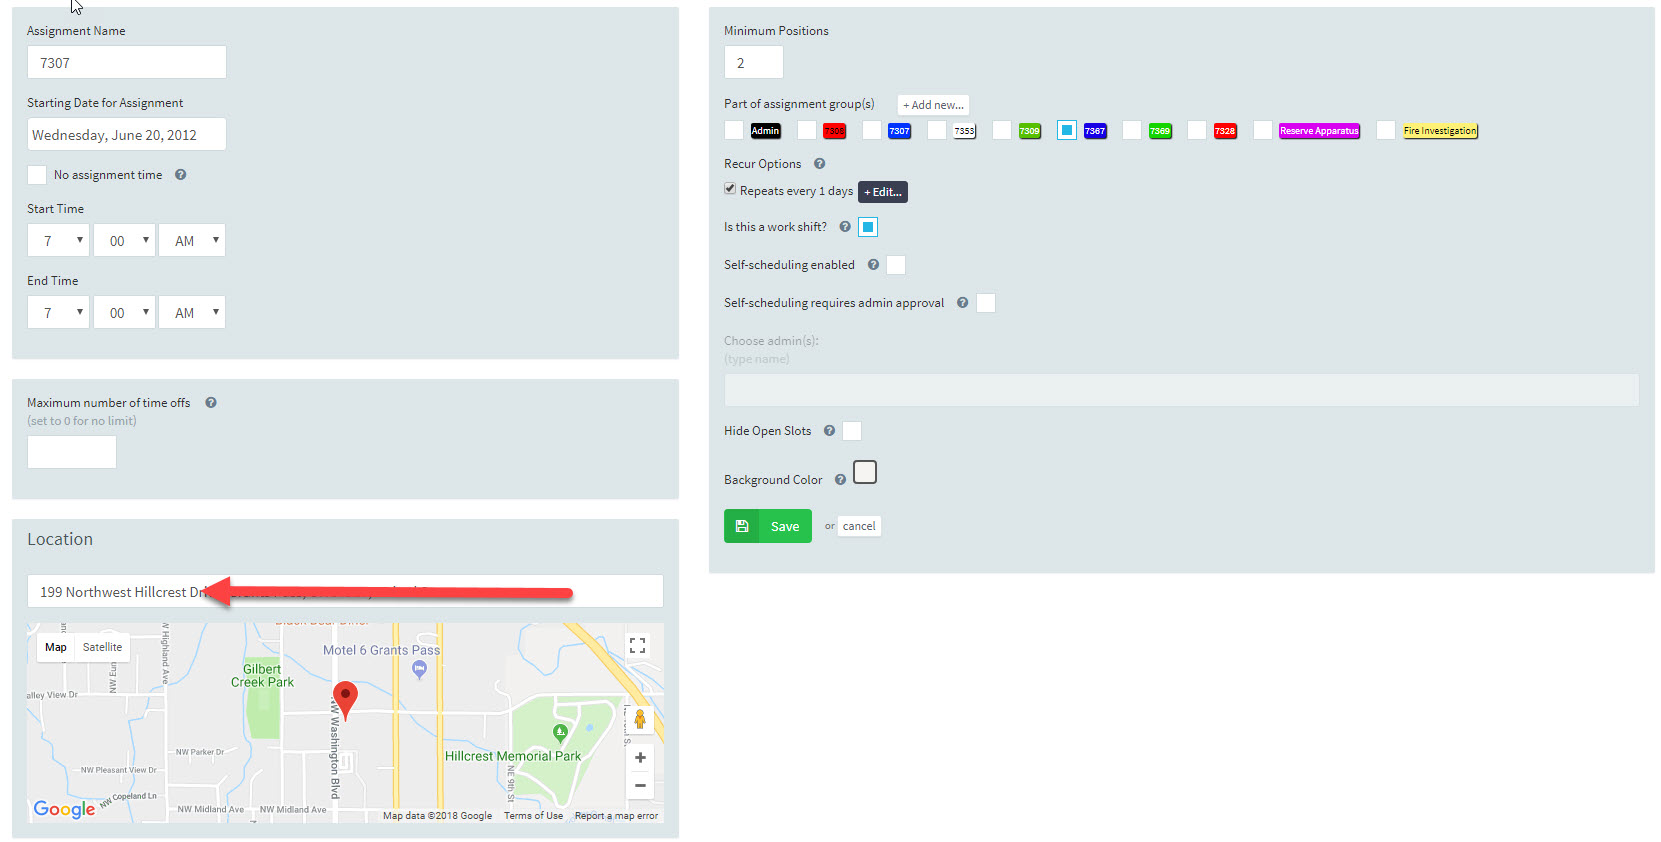This screenshot has height=842, width=1661.
Task: Enable the Self-scheduling enabled checkbox
Action: point(896,265)
